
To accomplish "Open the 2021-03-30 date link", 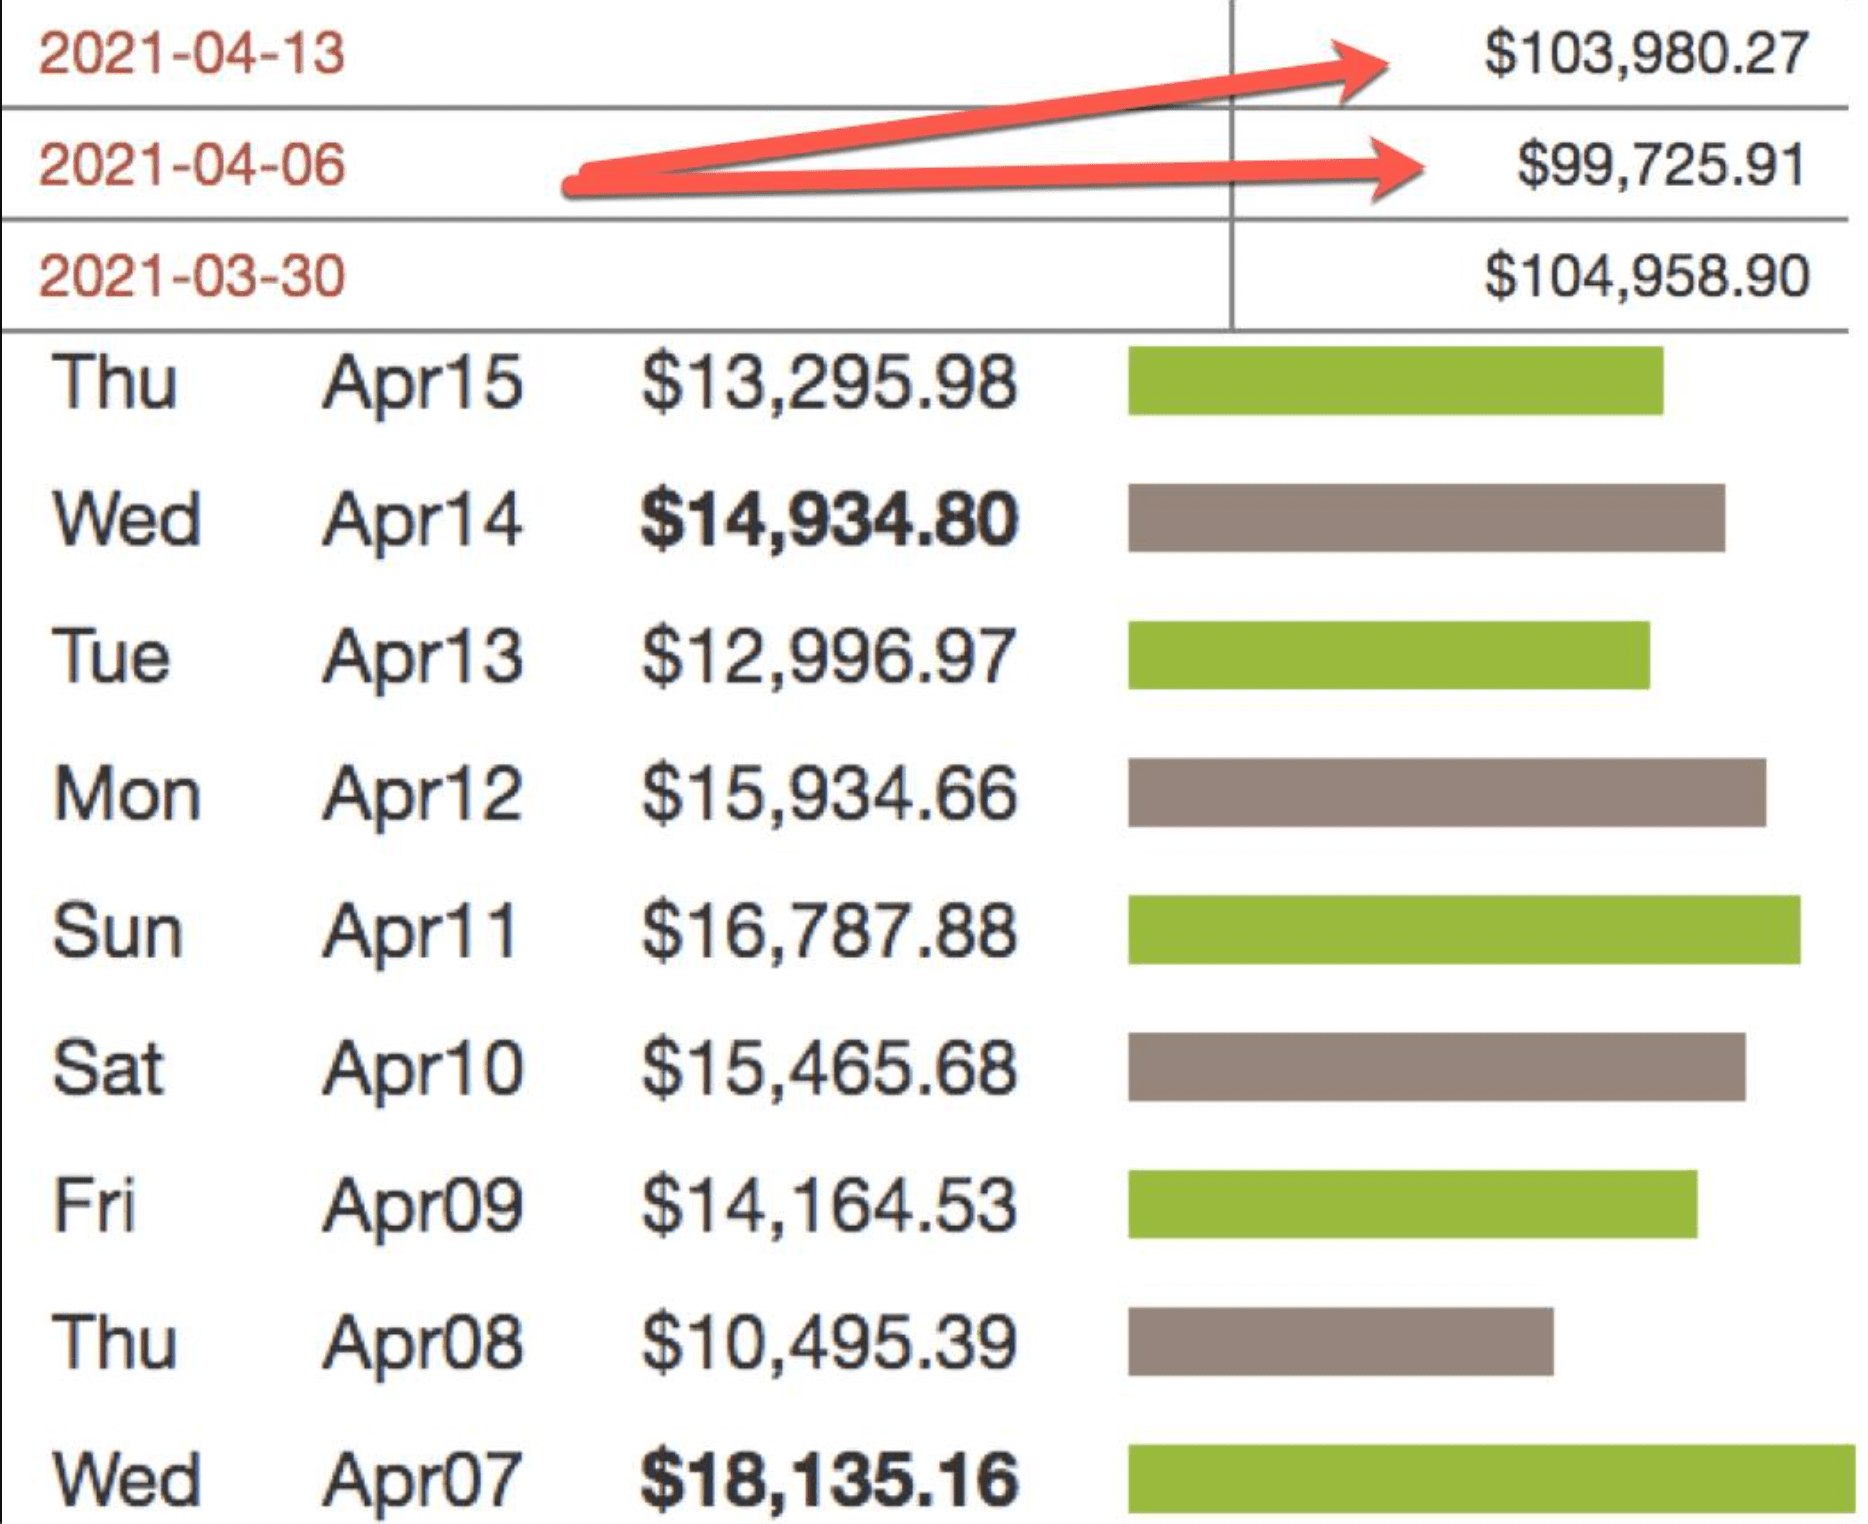I will (192, 276).
